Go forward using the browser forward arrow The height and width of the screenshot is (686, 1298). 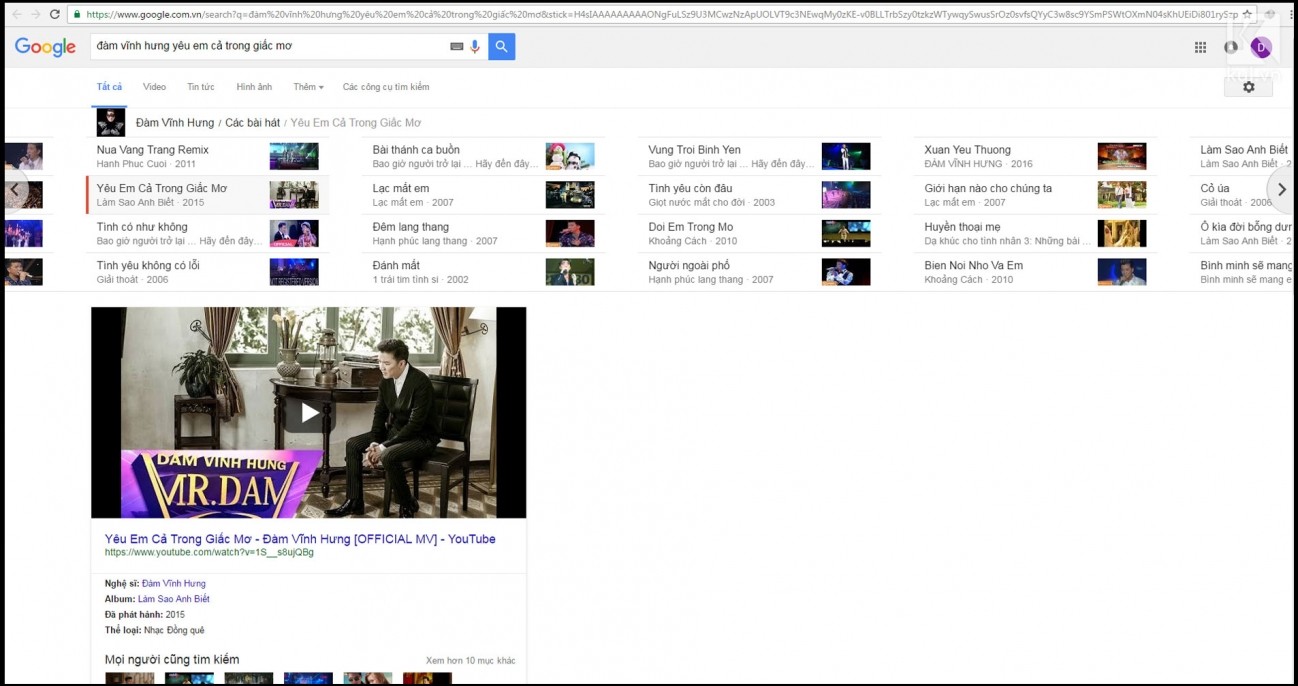35,14
